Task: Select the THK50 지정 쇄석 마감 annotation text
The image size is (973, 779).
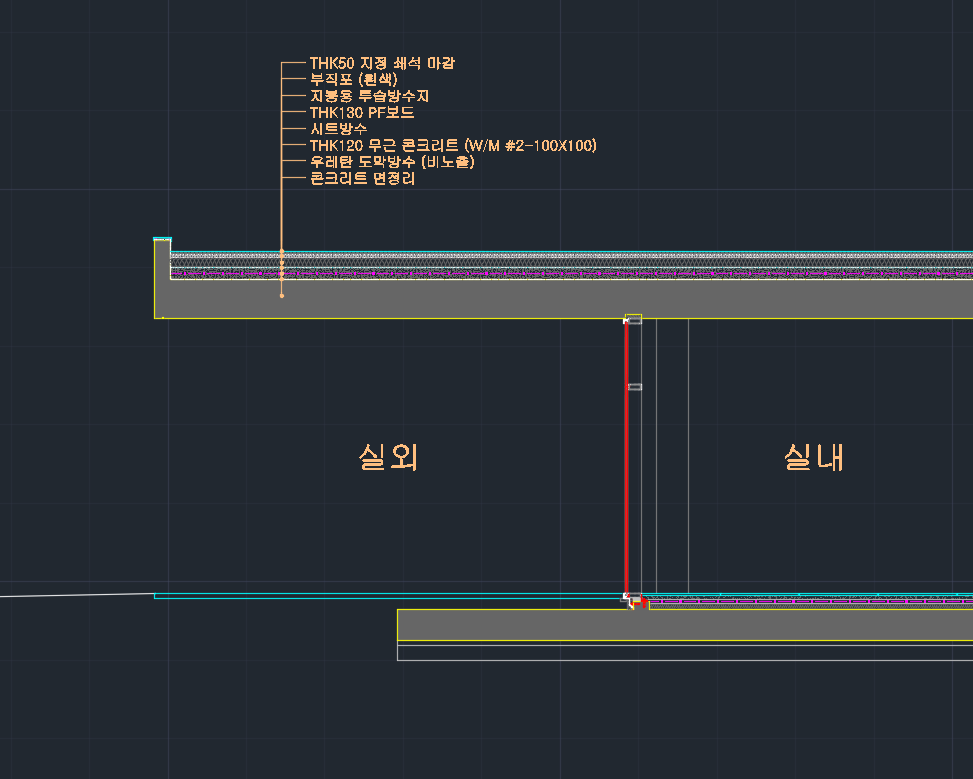Action: (x=382, y=63)
